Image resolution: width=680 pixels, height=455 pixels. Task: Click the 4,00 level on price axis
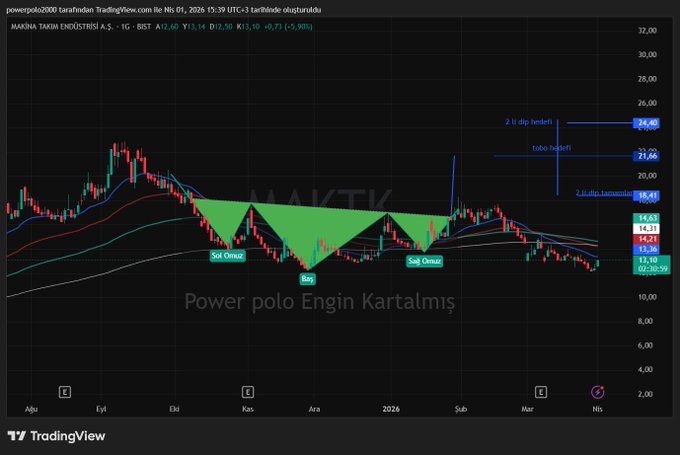pos(645,370)
